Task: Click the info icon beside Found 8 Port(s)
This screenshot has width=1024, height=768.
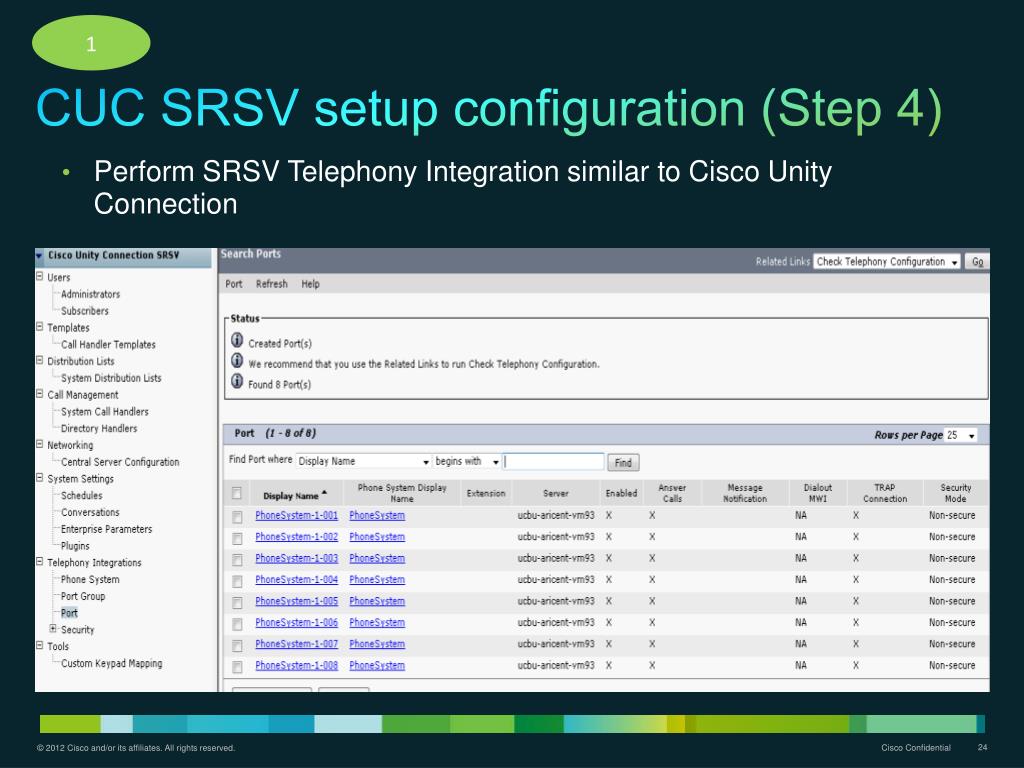Action: pyautogui.click(x=237, y=381)
